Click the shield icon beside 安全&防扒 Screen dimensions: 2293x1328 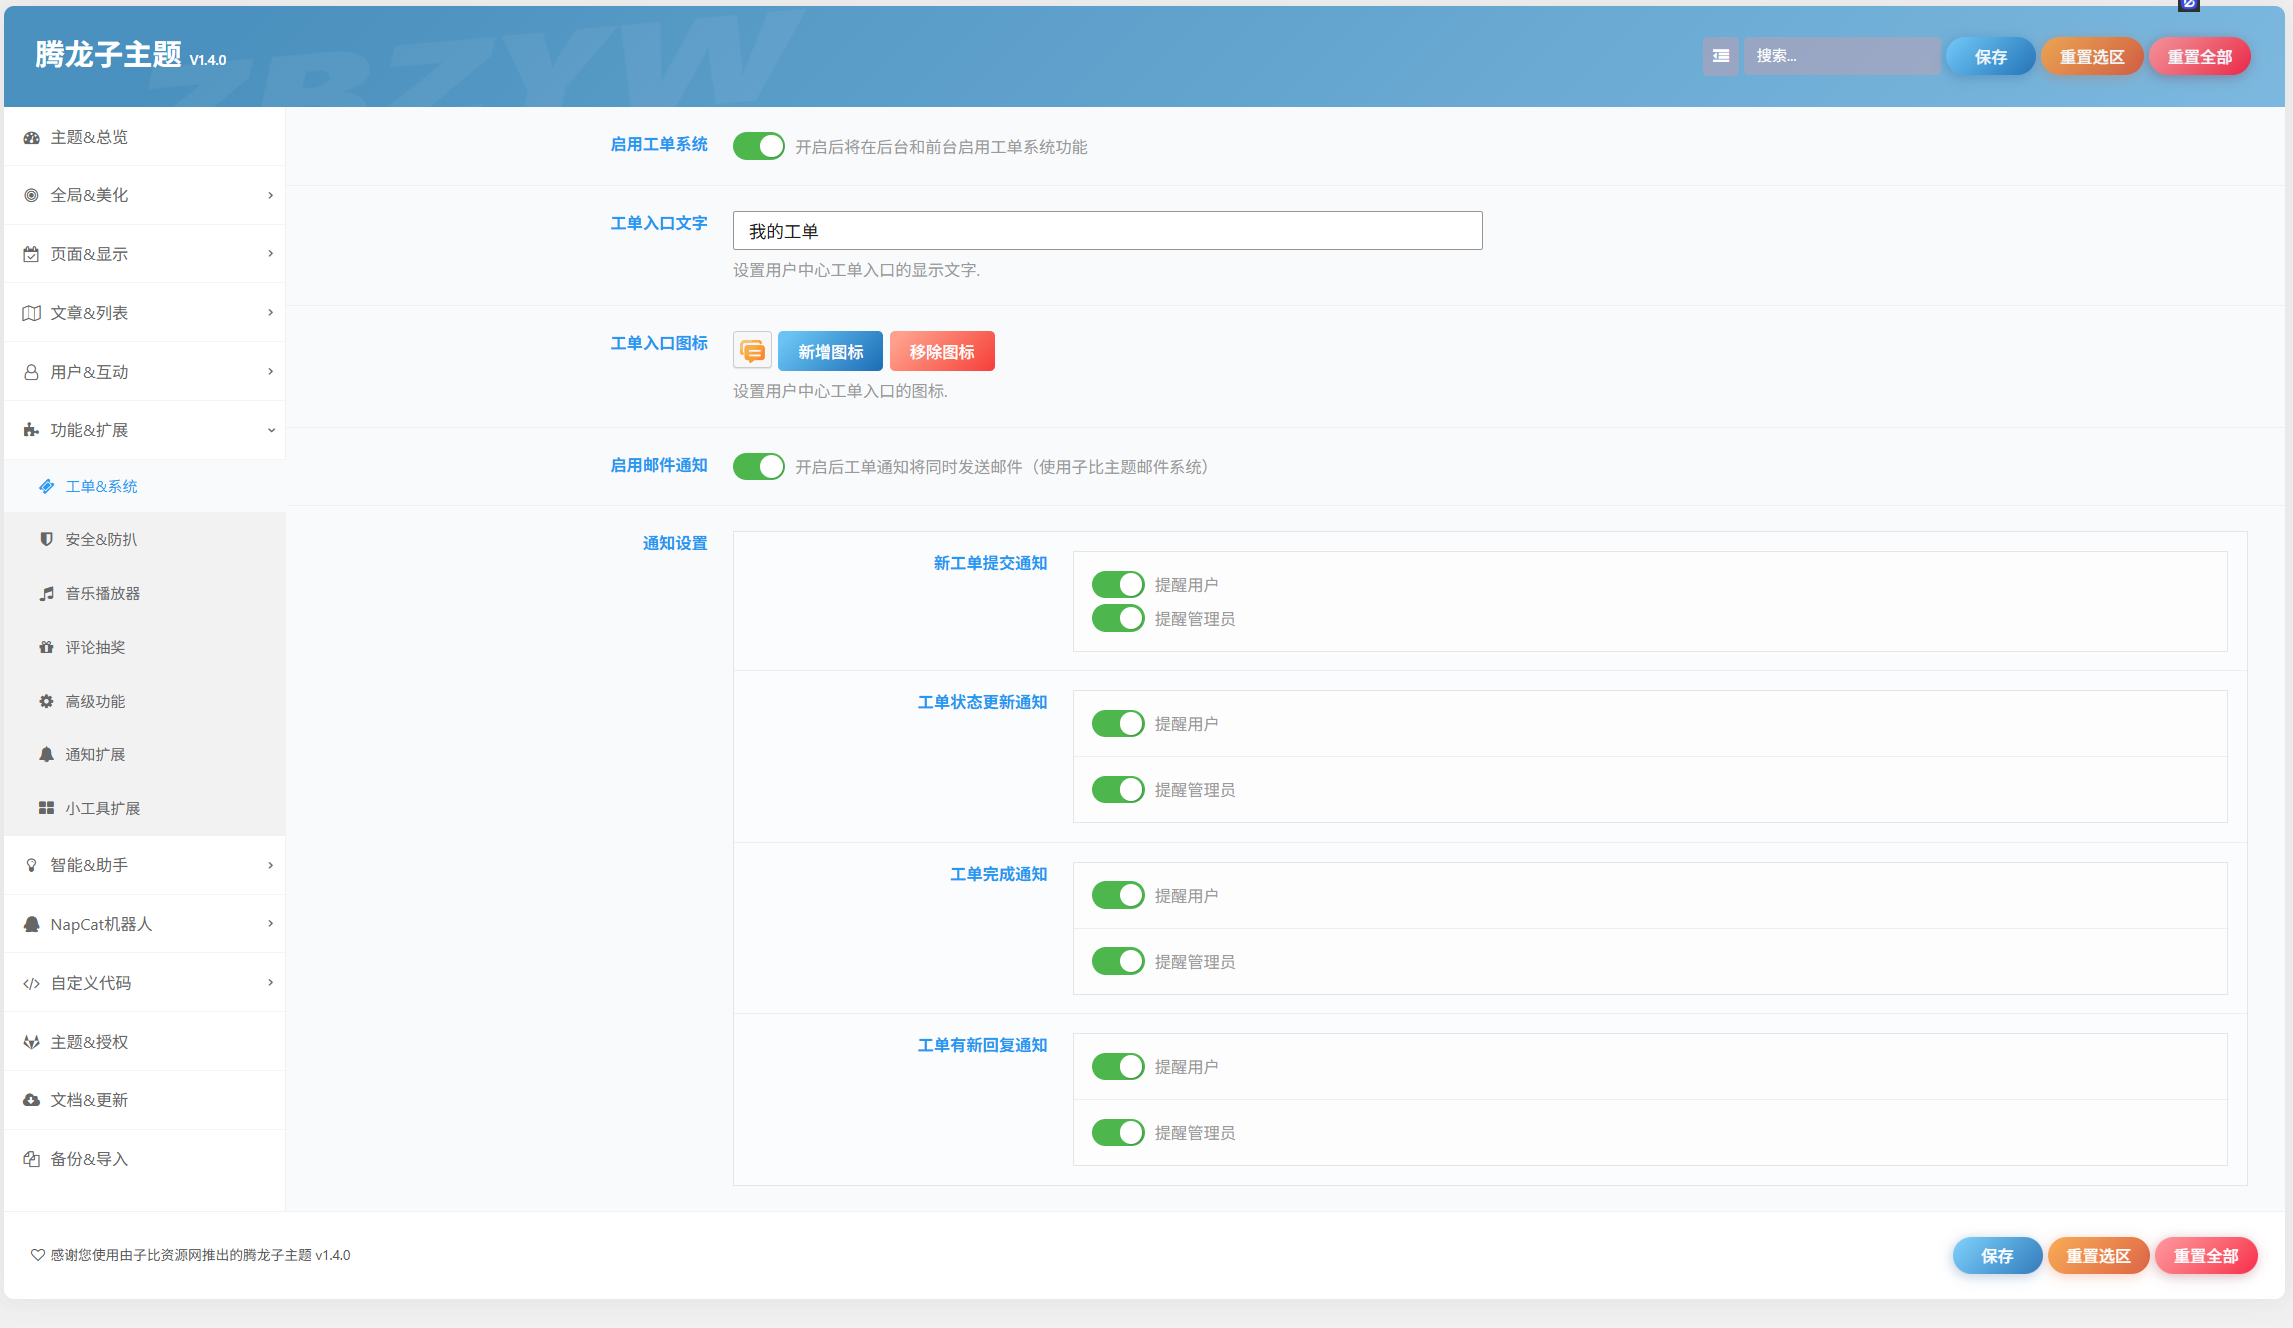click(46, 539)
